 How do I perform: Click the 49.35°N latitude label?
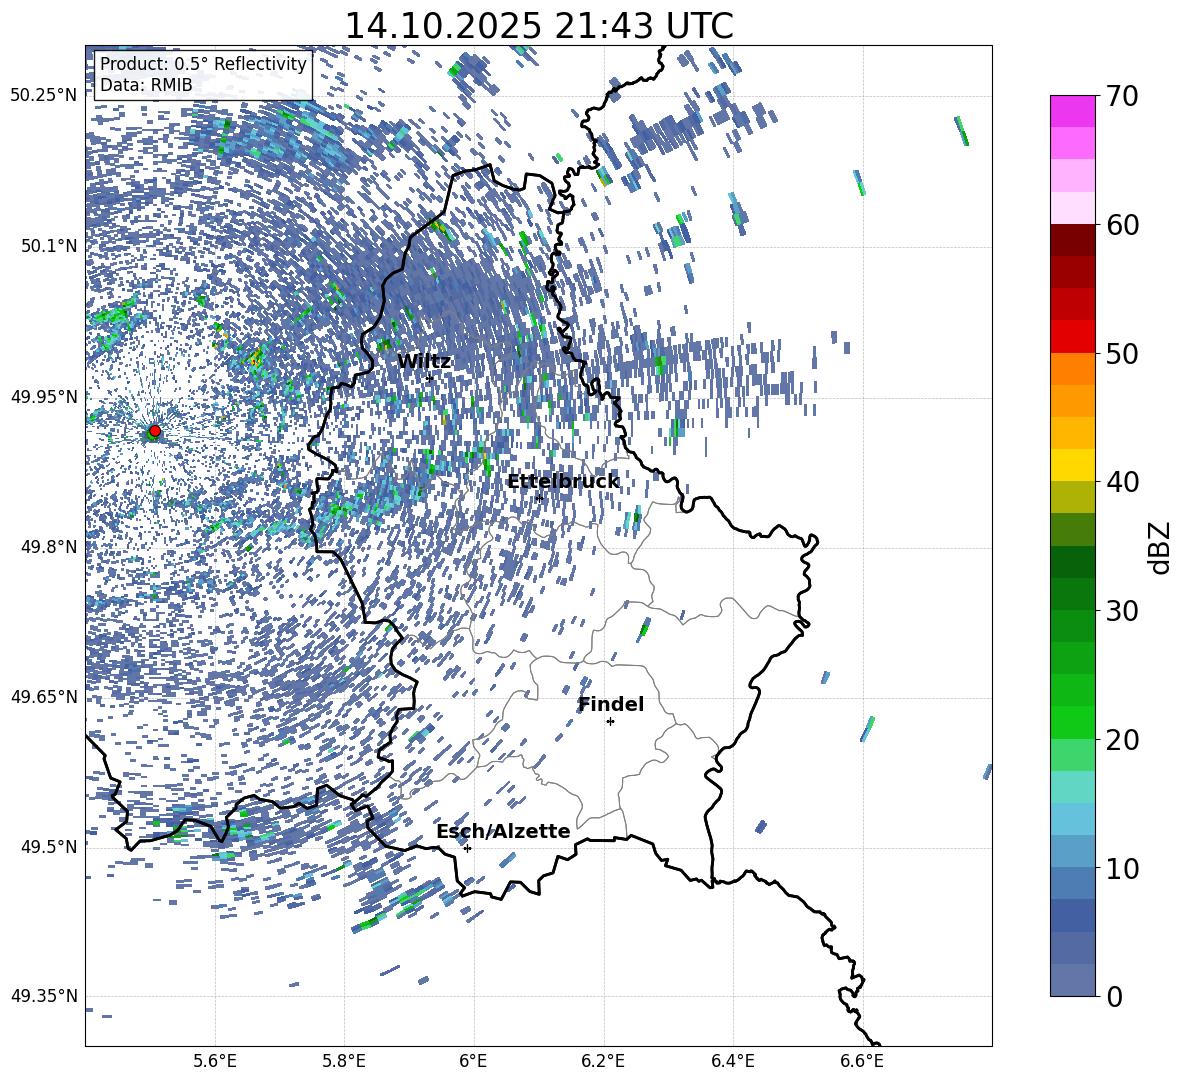(44, 996)
